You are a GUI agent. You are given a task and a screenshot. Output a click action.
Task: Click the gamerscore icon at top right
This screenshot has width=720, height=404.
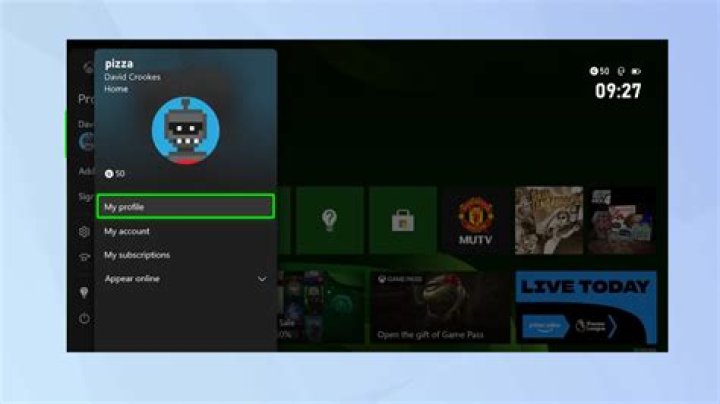coord(594,71)
